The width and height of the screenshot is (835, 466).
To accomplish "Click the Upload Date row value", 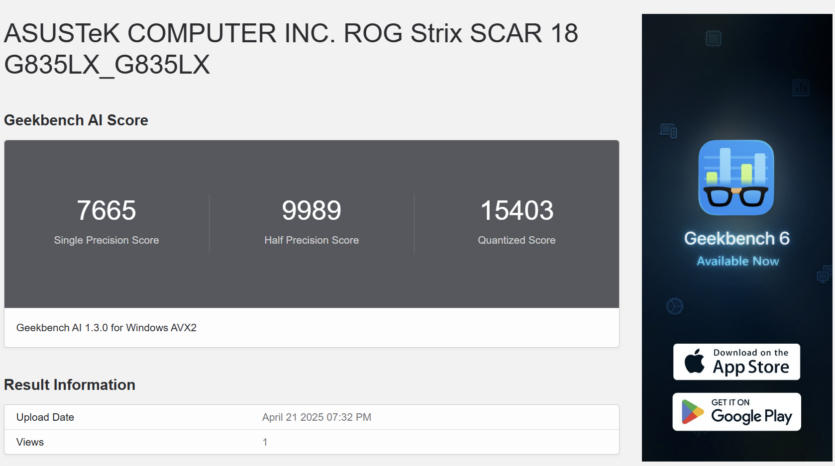I will (316, 418).
